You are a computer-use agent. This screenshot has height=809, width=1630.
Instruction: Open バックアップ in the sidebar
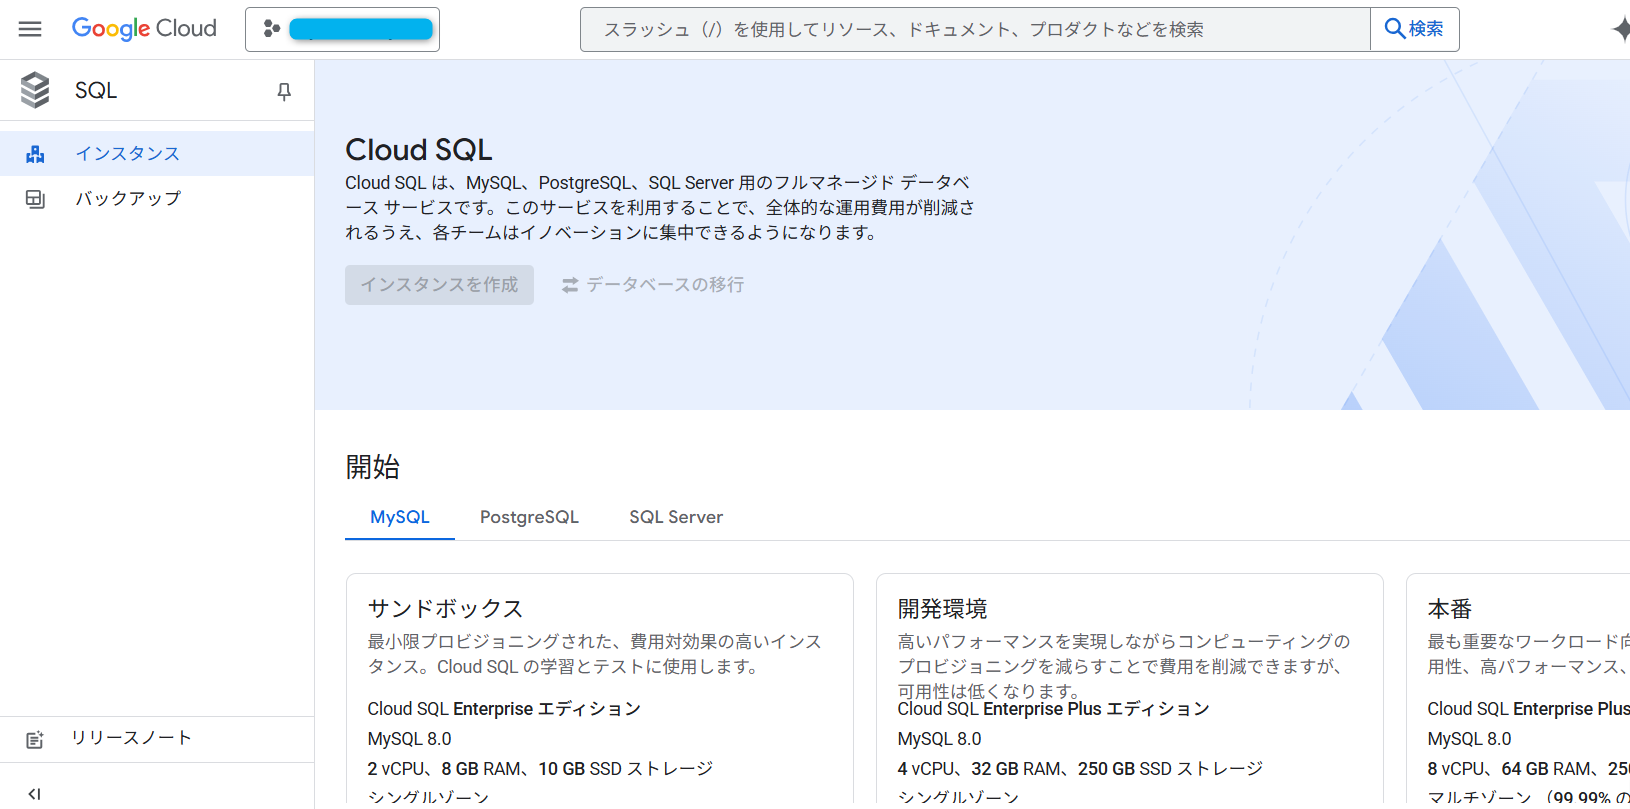157,198
